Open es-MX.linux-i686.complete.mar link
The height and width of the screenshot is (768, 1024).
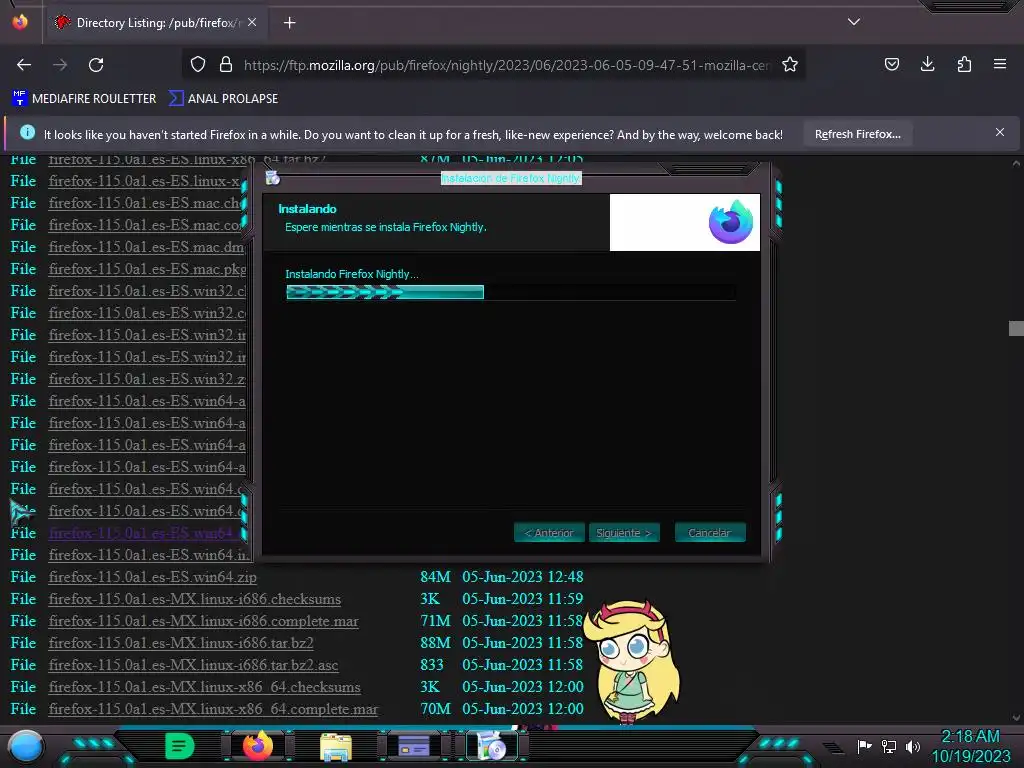point(204,621)
